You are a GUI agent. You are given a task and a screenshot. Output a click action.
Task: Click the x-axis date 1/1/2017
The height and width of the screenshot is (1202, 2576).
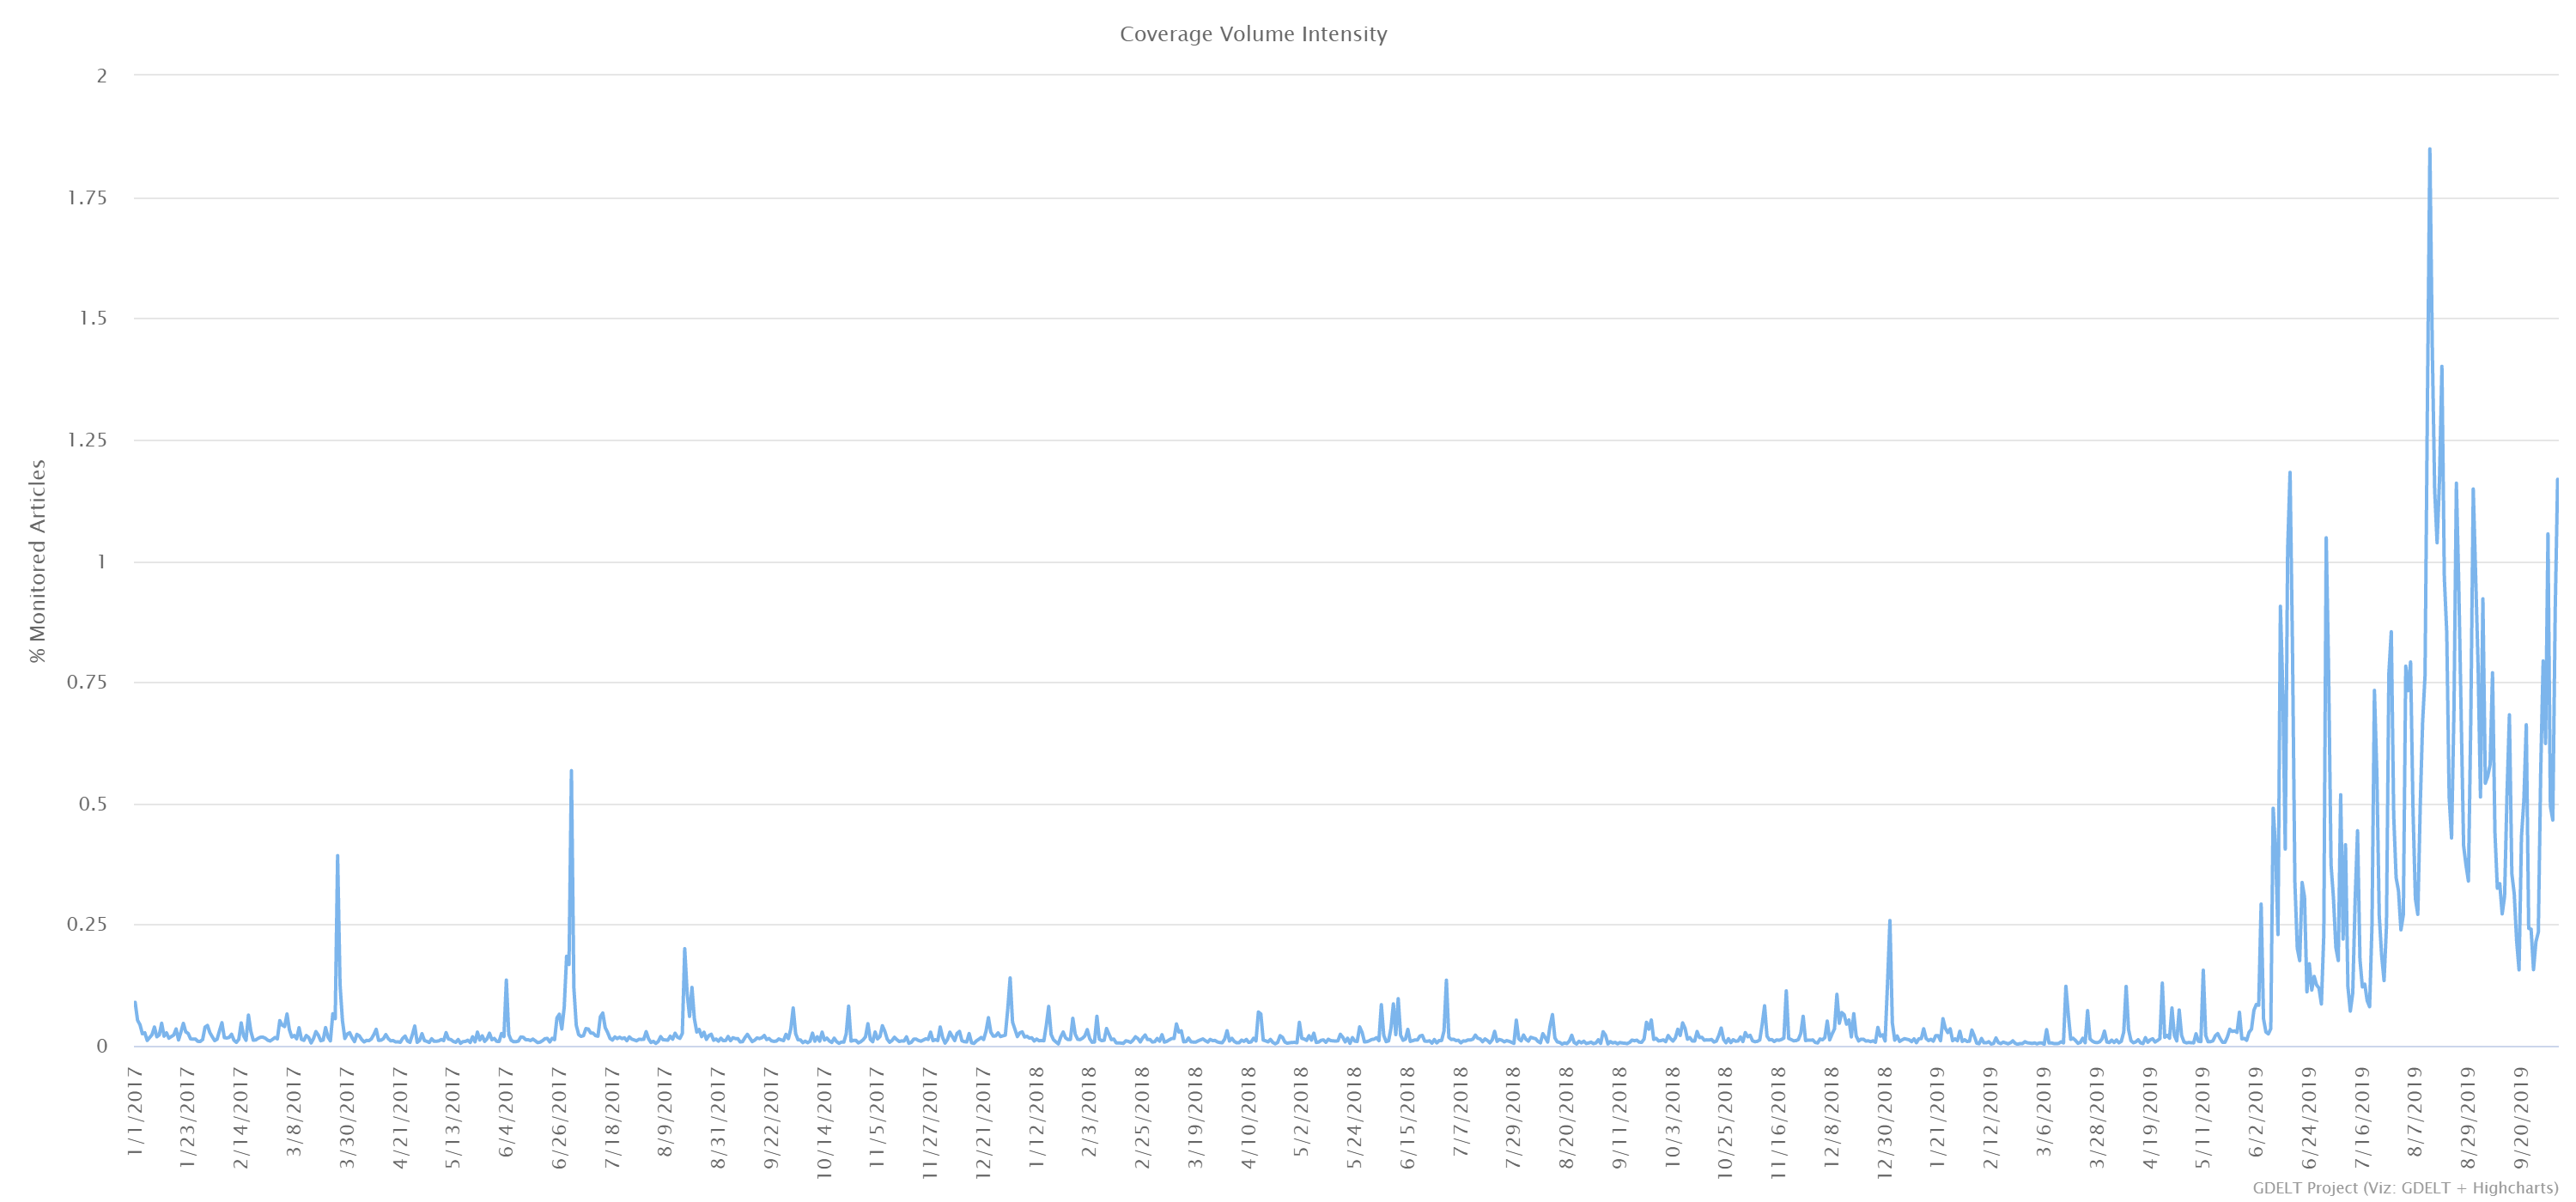click(x=136, y=1110)
